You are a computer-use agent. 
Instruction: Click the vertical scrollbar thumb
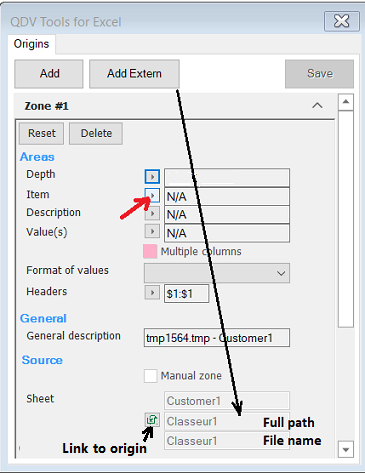tap(346, 219)
